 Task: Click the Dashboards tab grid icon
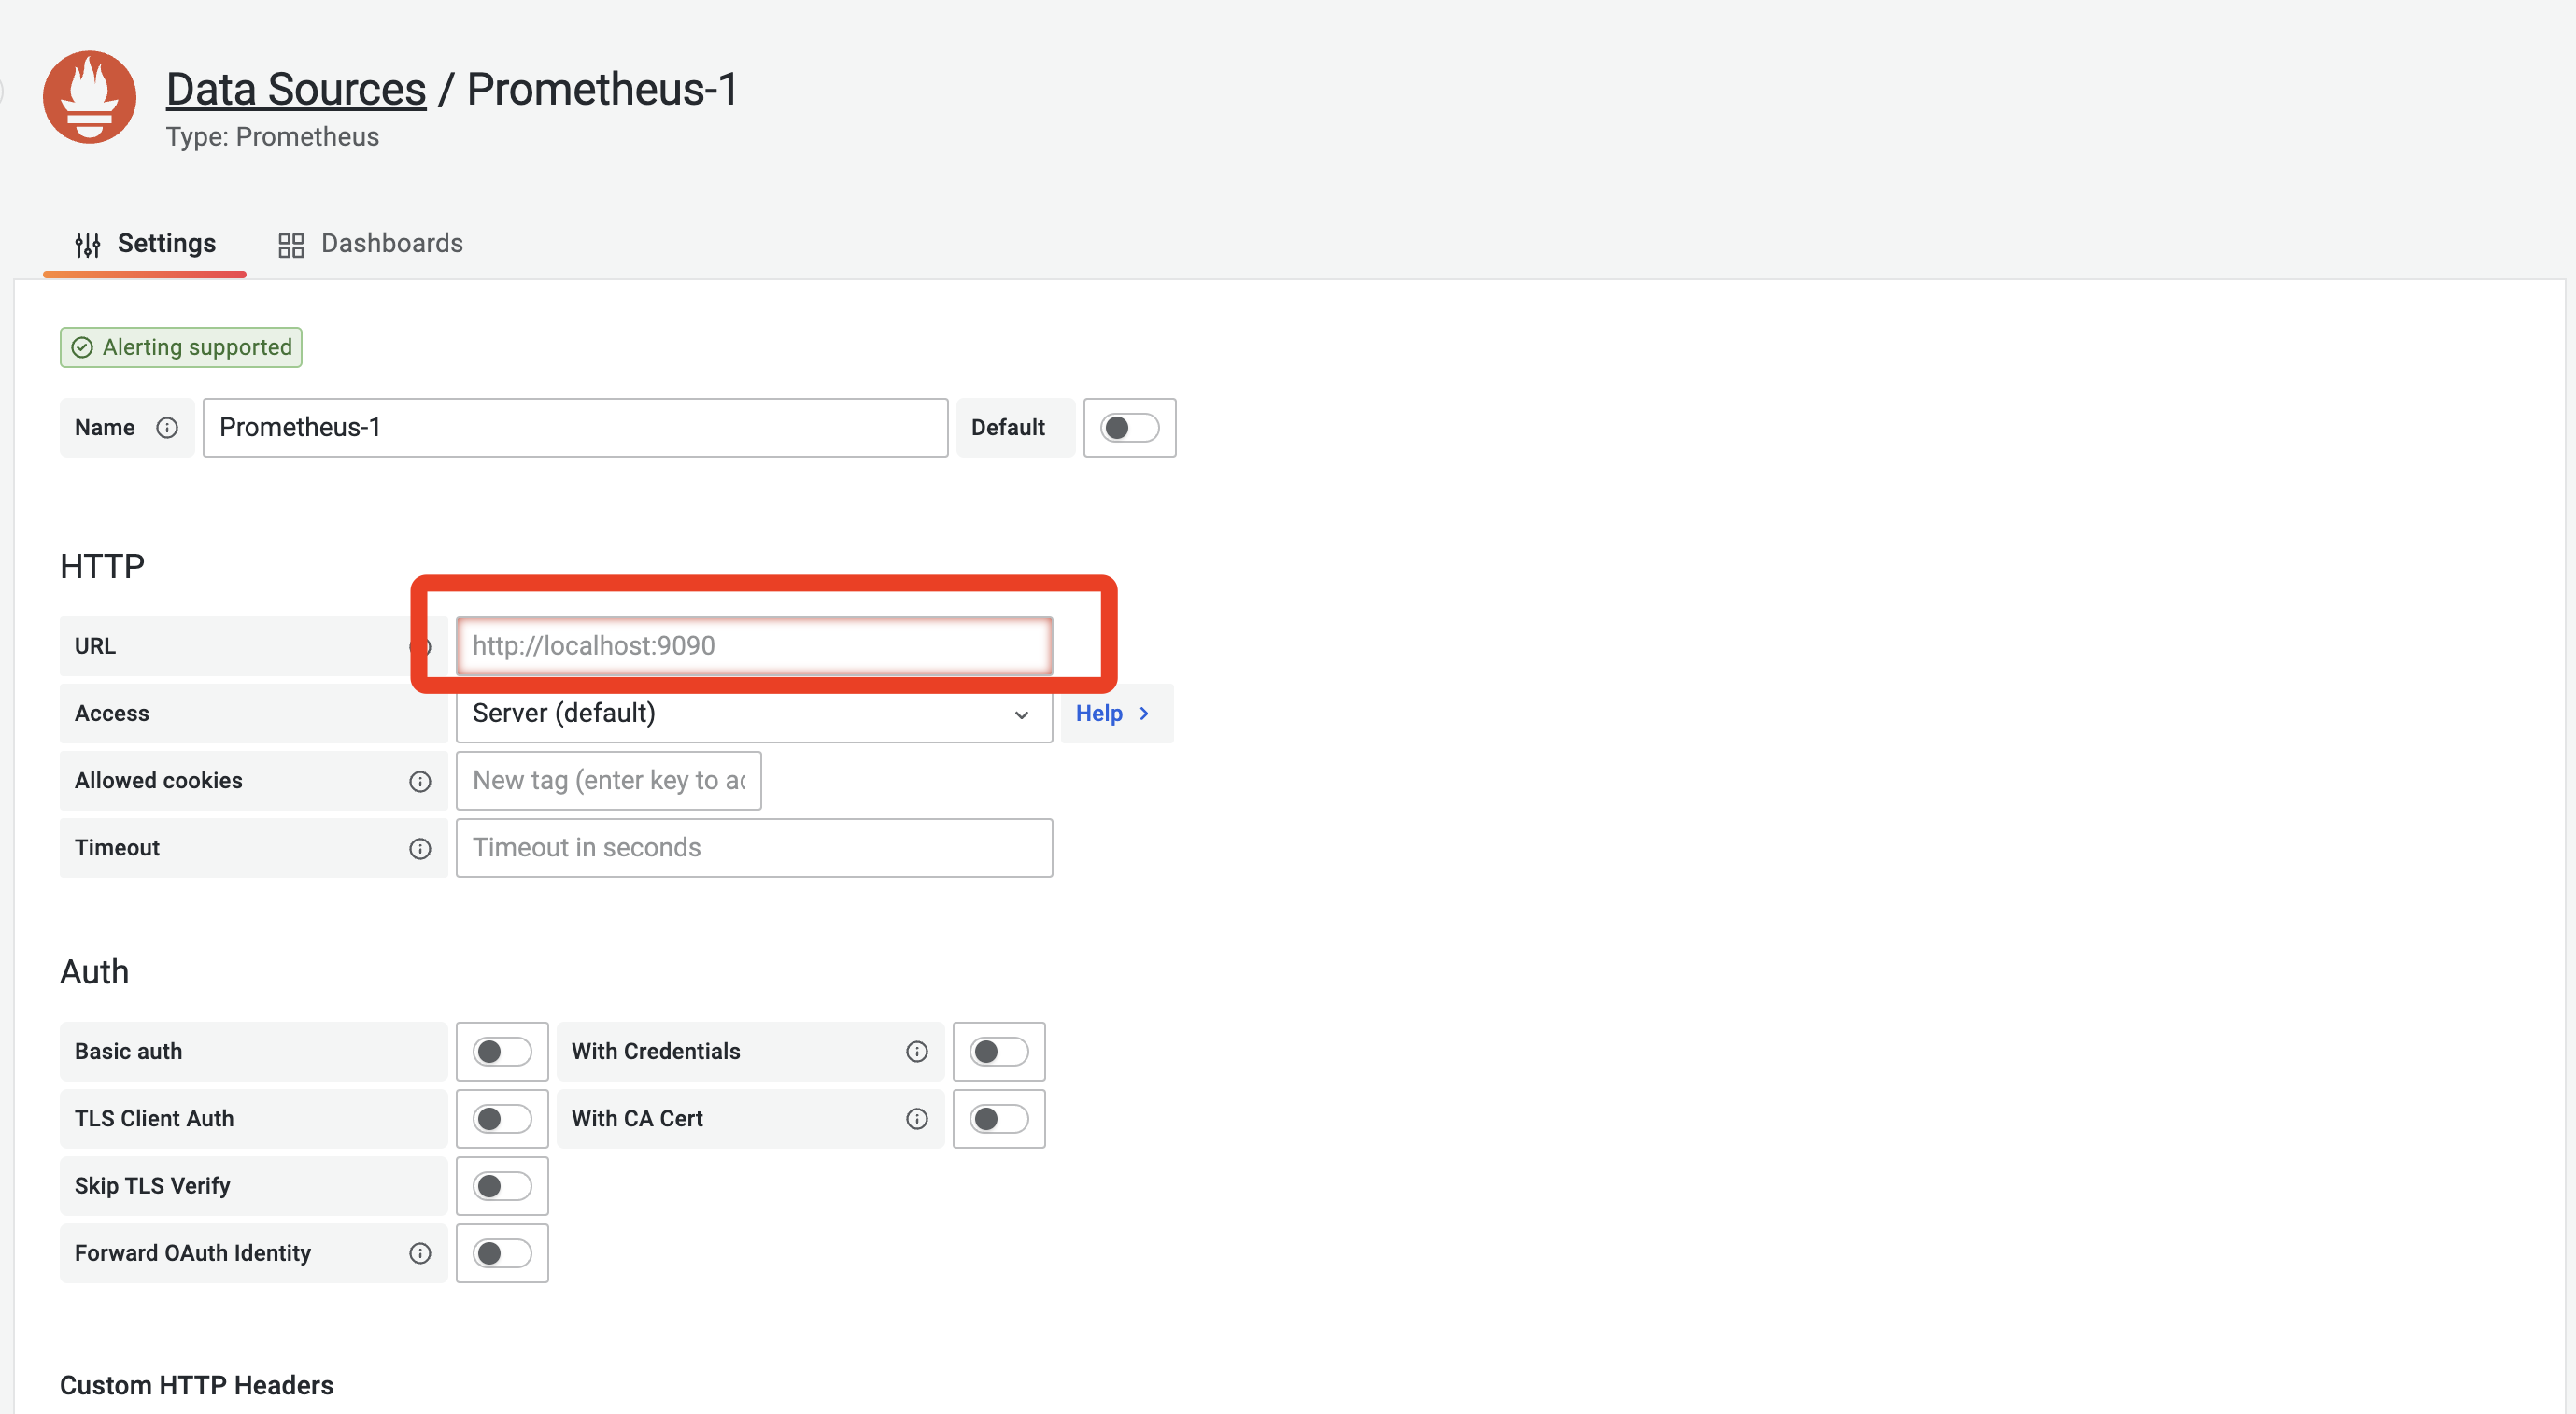coord(291,245)
